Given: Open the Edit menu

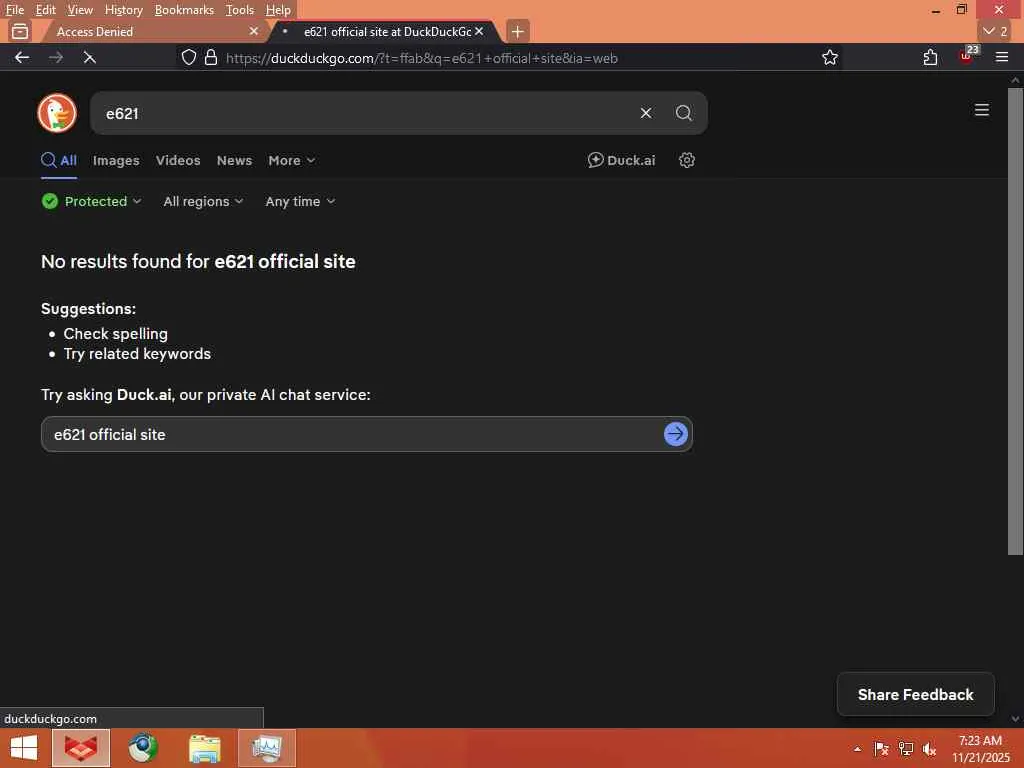Looking at the screenshot, I should pos(45,10).
